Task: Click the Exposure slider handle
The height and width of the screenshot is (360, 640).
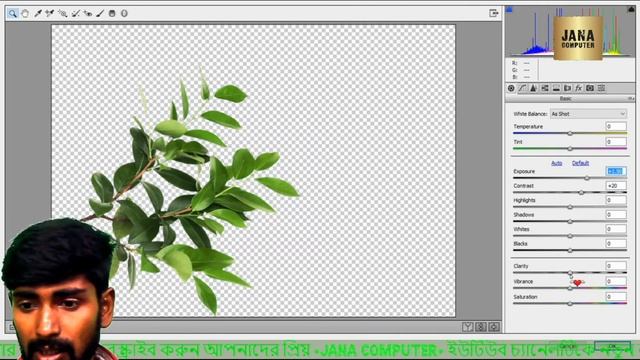Action: click(587, 178)
